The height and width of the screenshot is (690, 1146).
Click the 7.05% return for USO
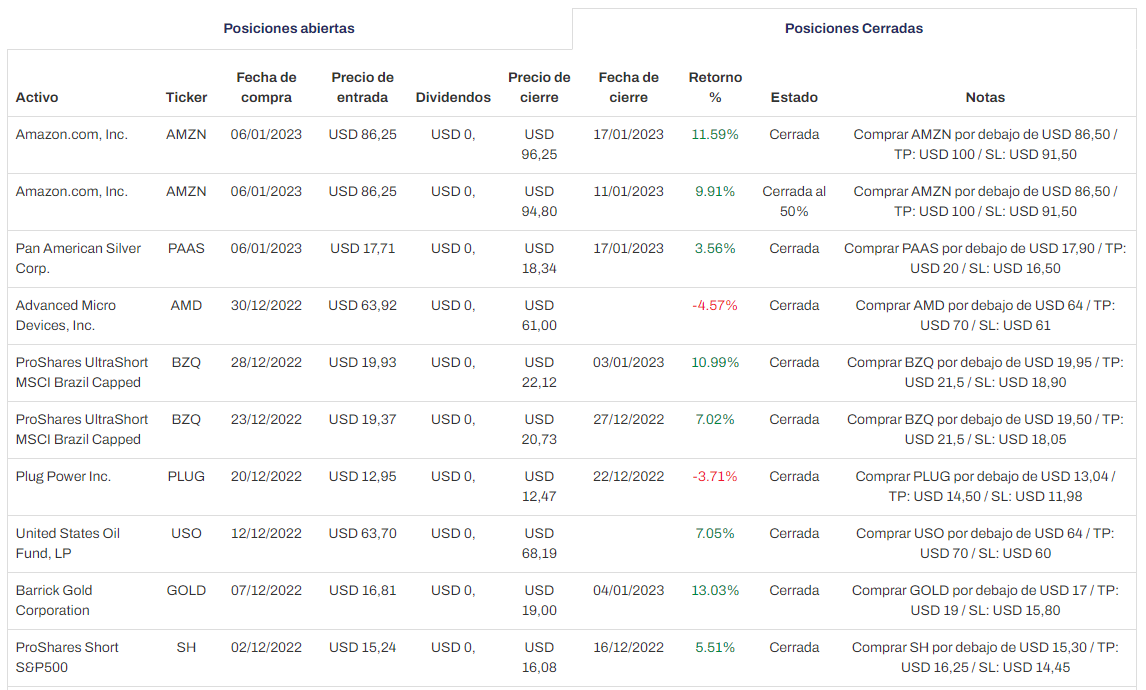coord(716,534)
